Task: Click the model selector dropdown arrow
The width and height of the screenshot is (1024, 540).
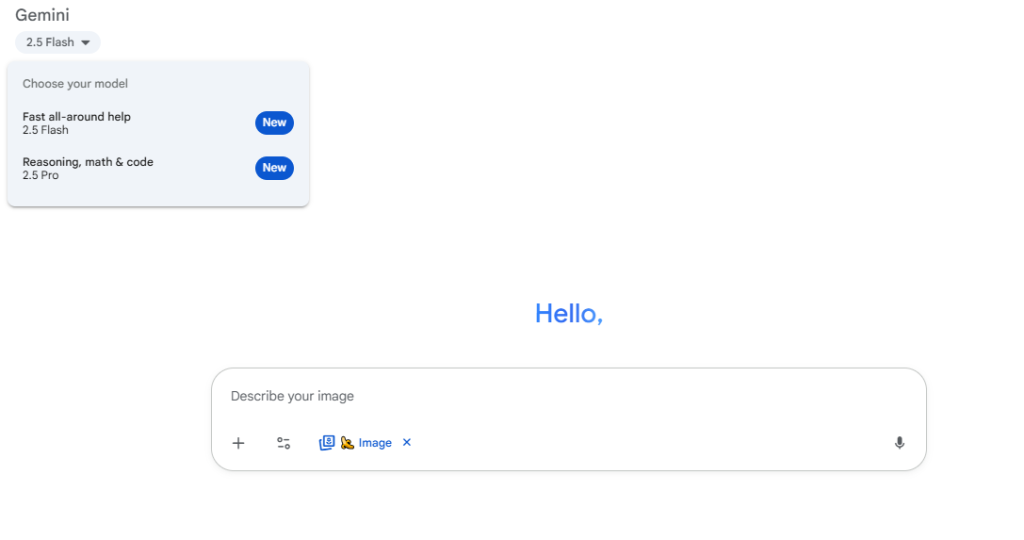Action: pos(86,43)
